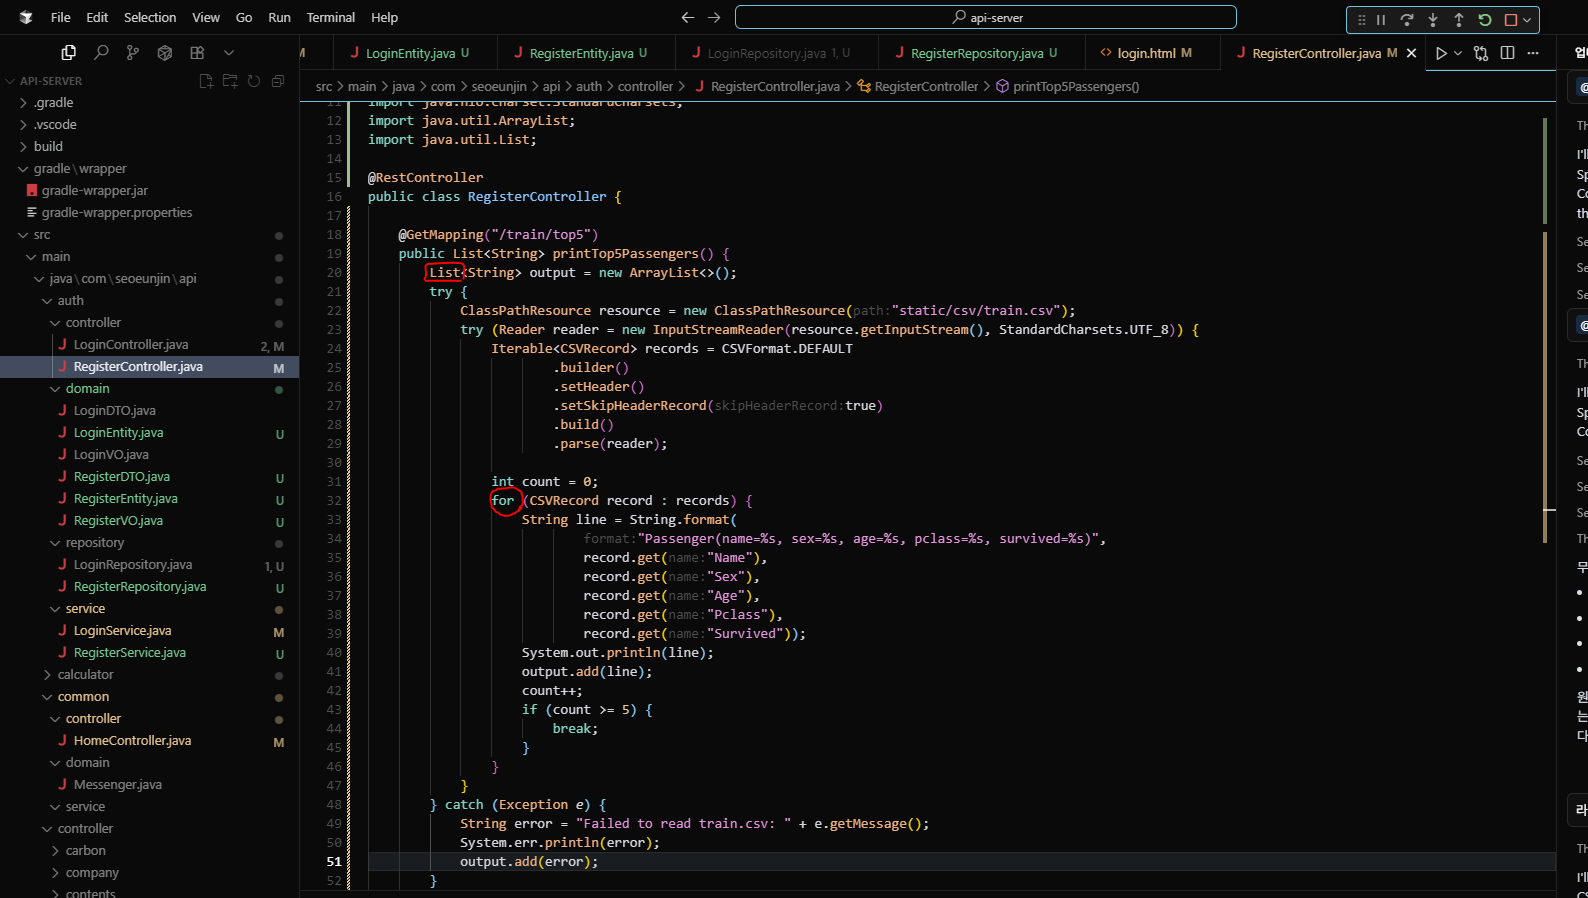Viewport: 1588px width, 898px height.
Task: Restart the debug session
Action: tap(1485, 19)
